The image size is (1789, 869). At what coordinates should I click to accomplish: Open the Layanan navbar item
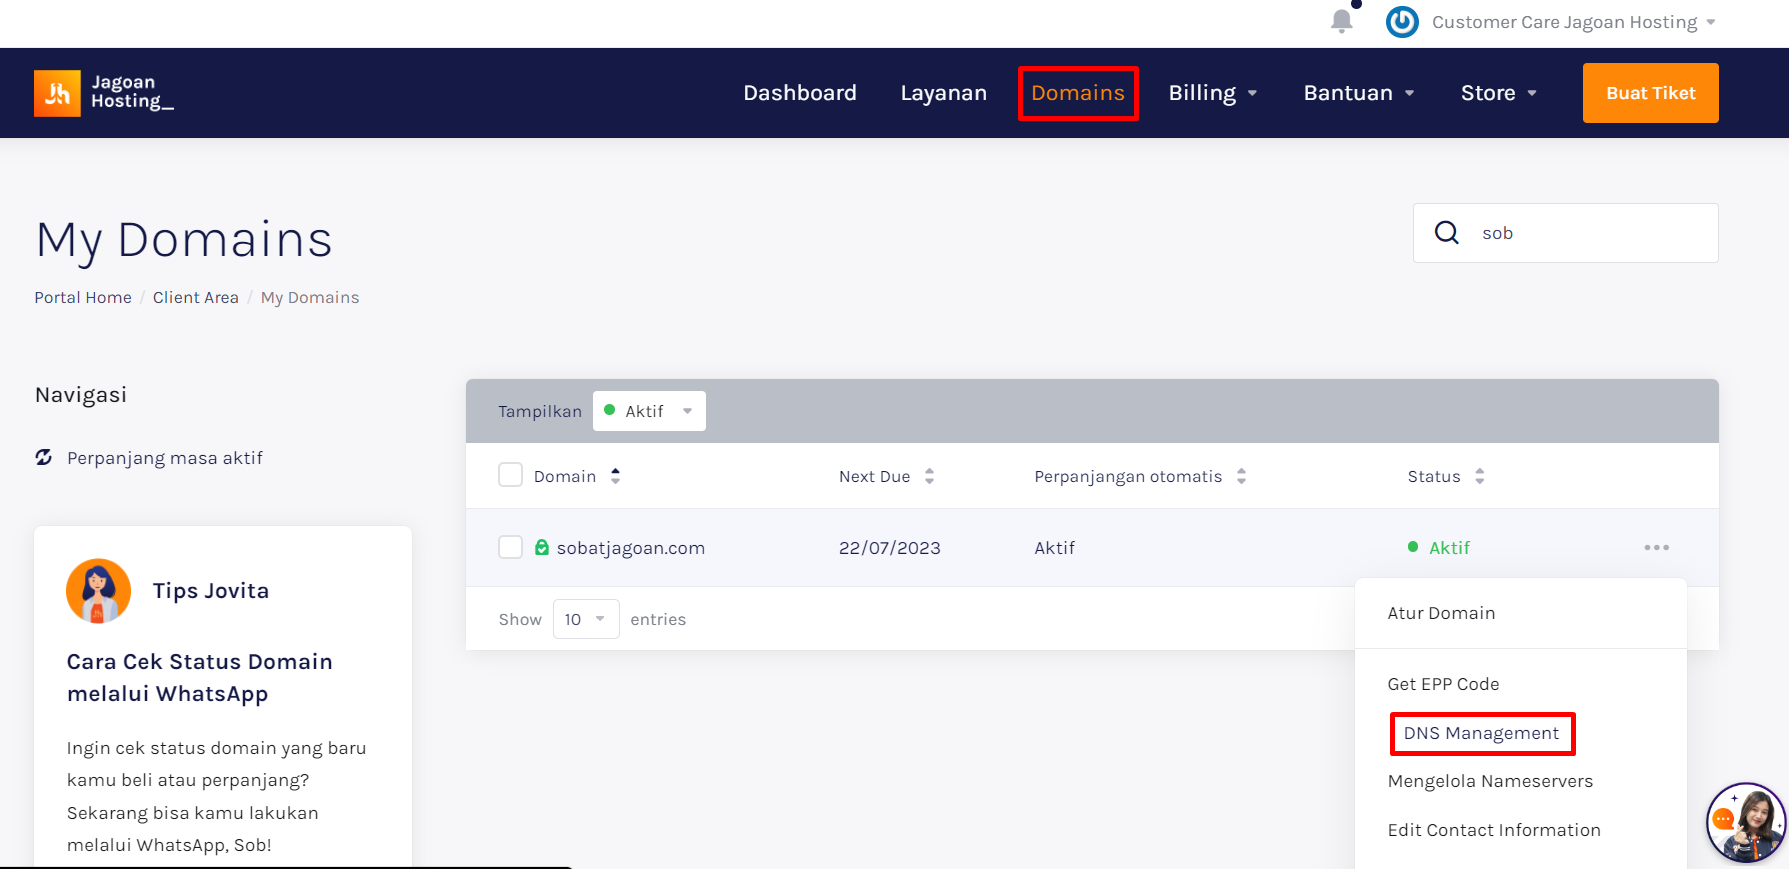(x=943, y=93)
